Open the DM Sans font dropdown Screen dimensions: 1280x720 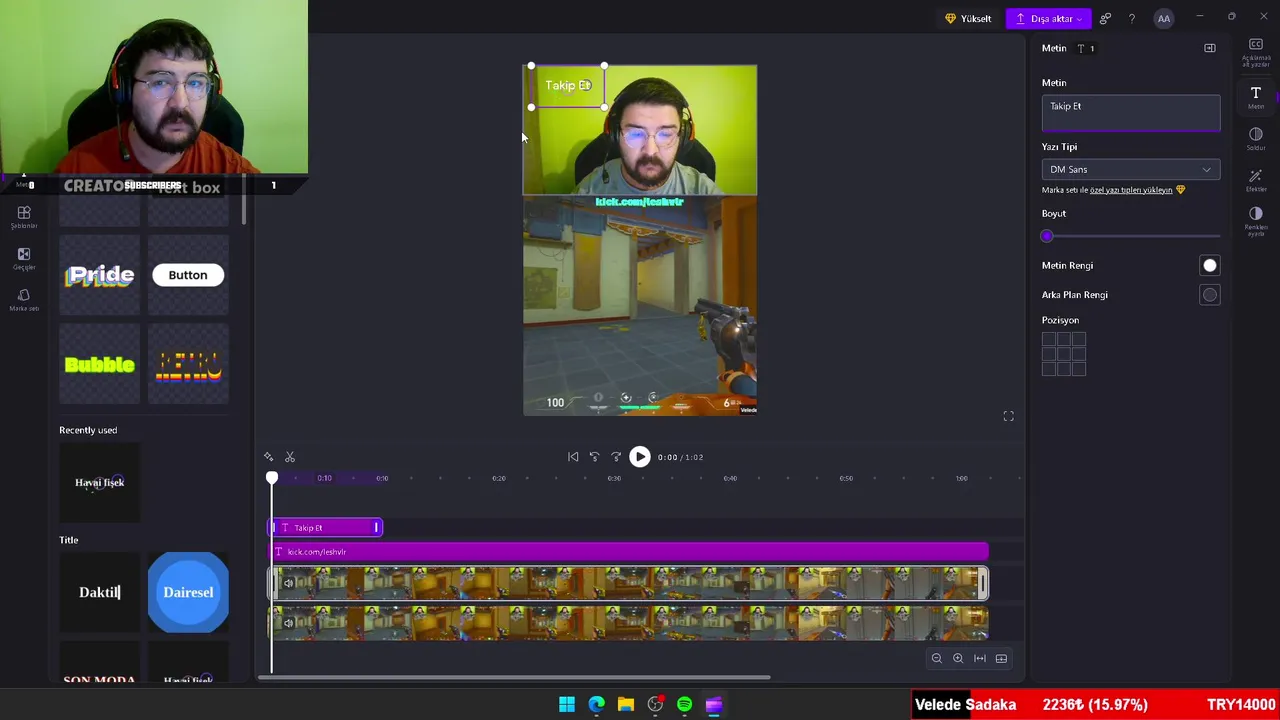point(1131,169)
